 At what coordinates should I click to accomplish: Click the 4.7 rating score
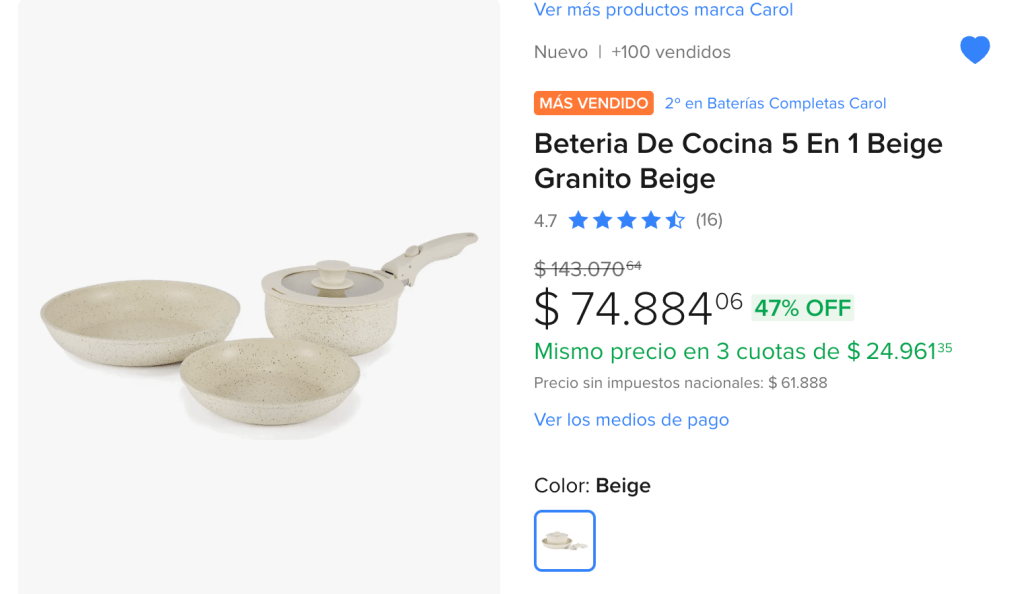545,221
